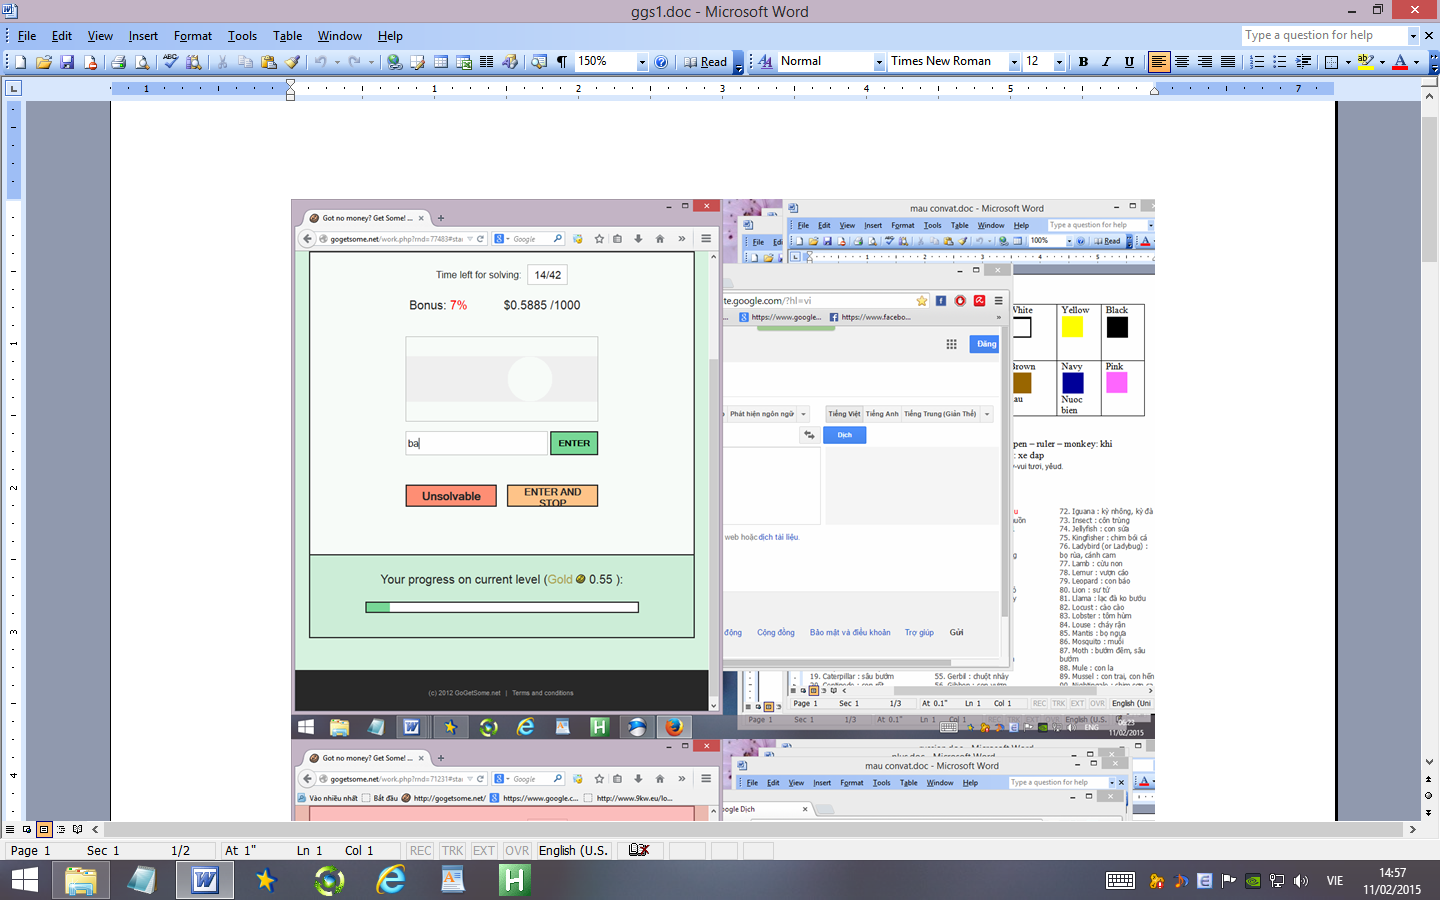Screen dimensions: 1440x900
Task: Toggle Bold formatting
Action: (1083, 62)
